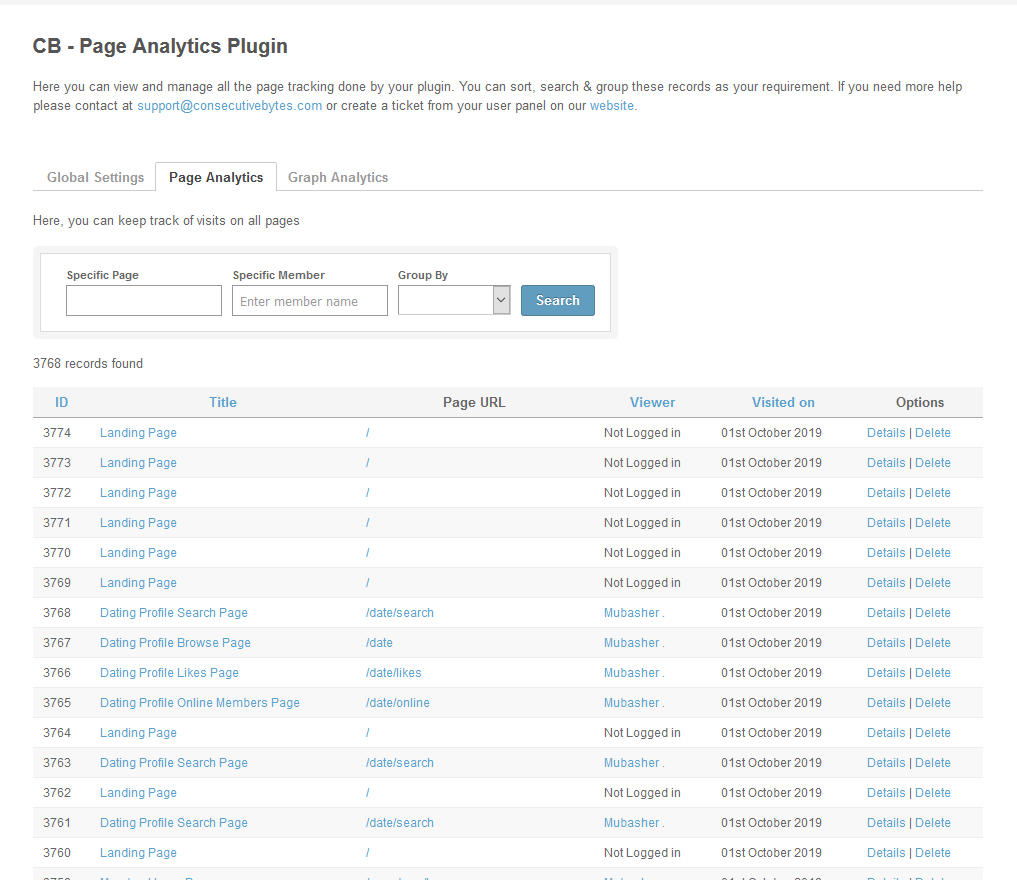This screenshot has height=880, width=1017.
Task: Click the Specific Member name field
Action: point(310,301)
